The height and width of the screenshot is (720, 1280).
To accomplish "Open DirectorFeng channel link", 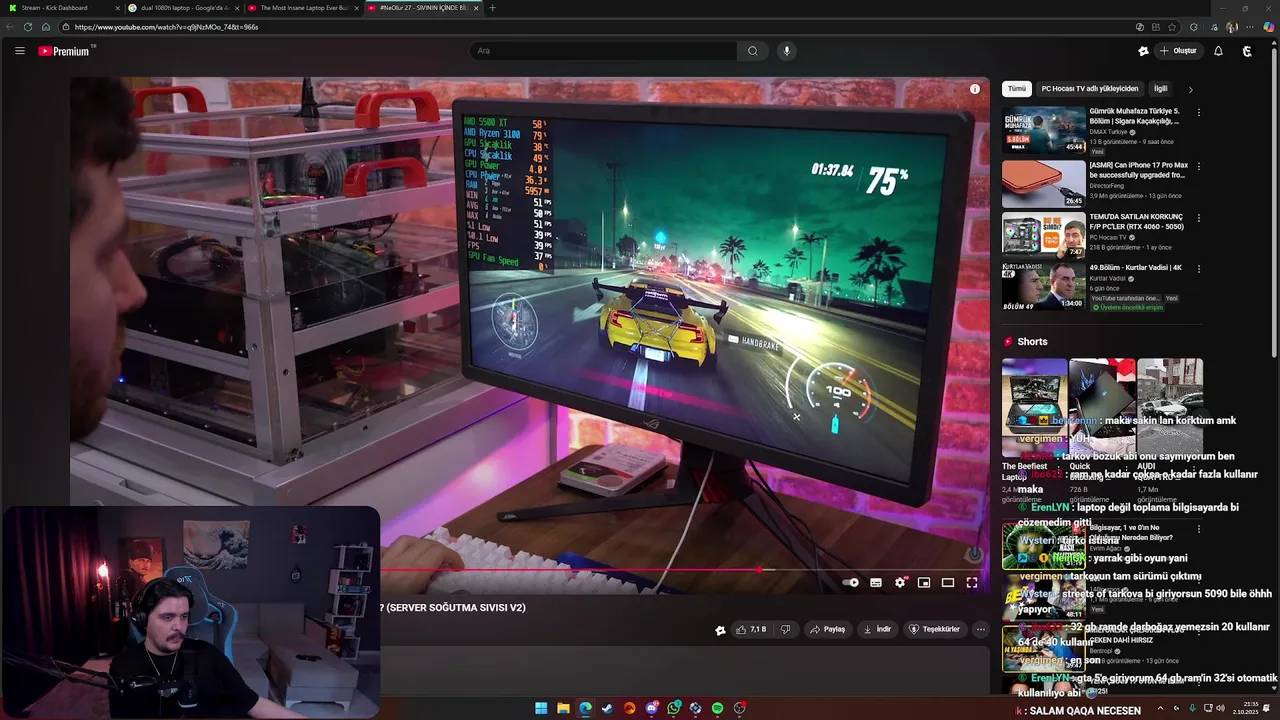I will (1109, 185).
